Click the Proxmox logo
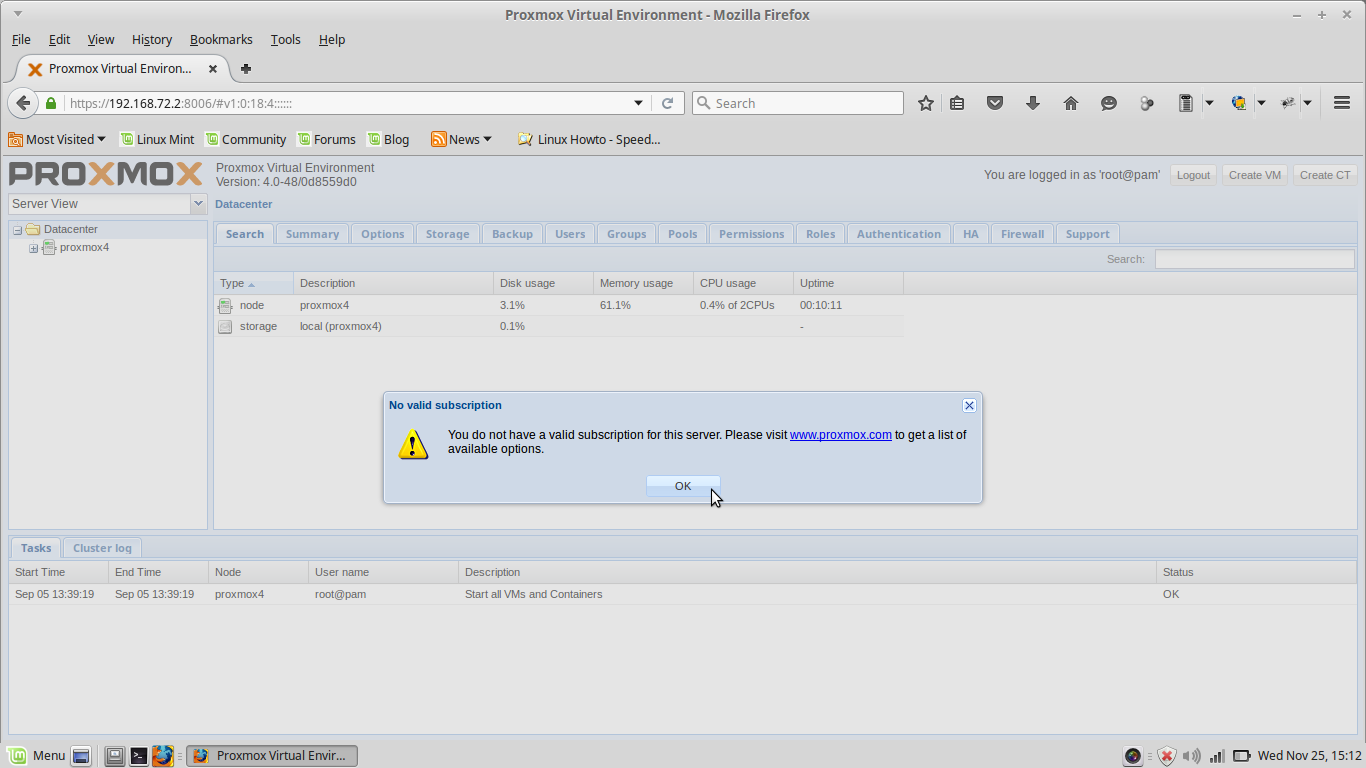This screenshot has width=1366, height=768. click(x=106, y=174)
